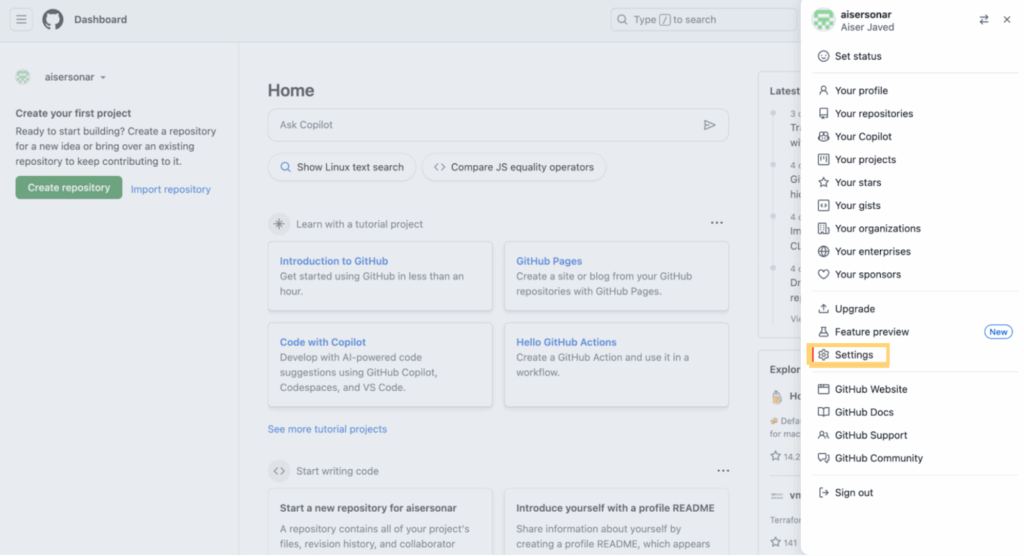Expand the aisersonar account switcher dropdown
Screen dimensions: 1024x556
(x=75, y=77)
